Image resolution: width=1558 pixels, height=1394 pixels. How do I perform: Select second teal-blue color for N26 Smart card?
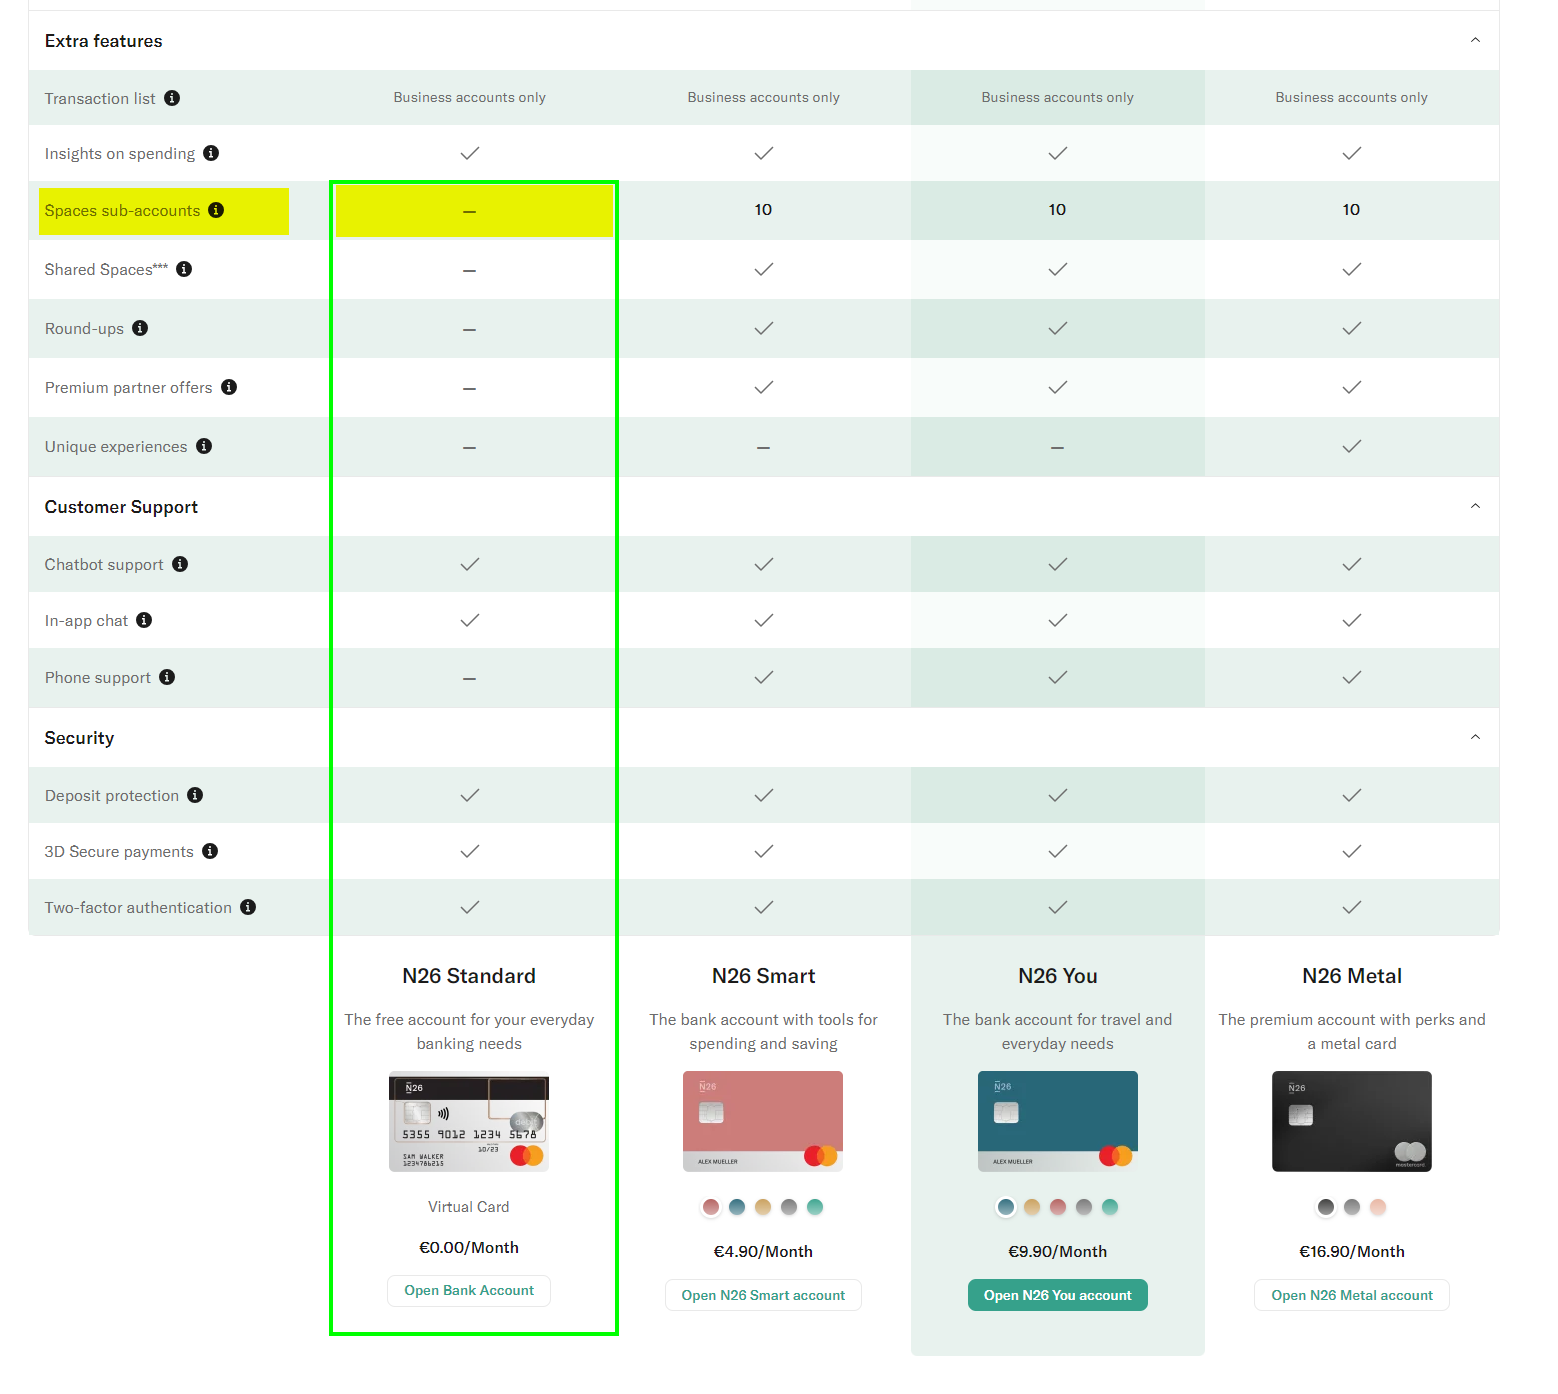click(737, 1207)
